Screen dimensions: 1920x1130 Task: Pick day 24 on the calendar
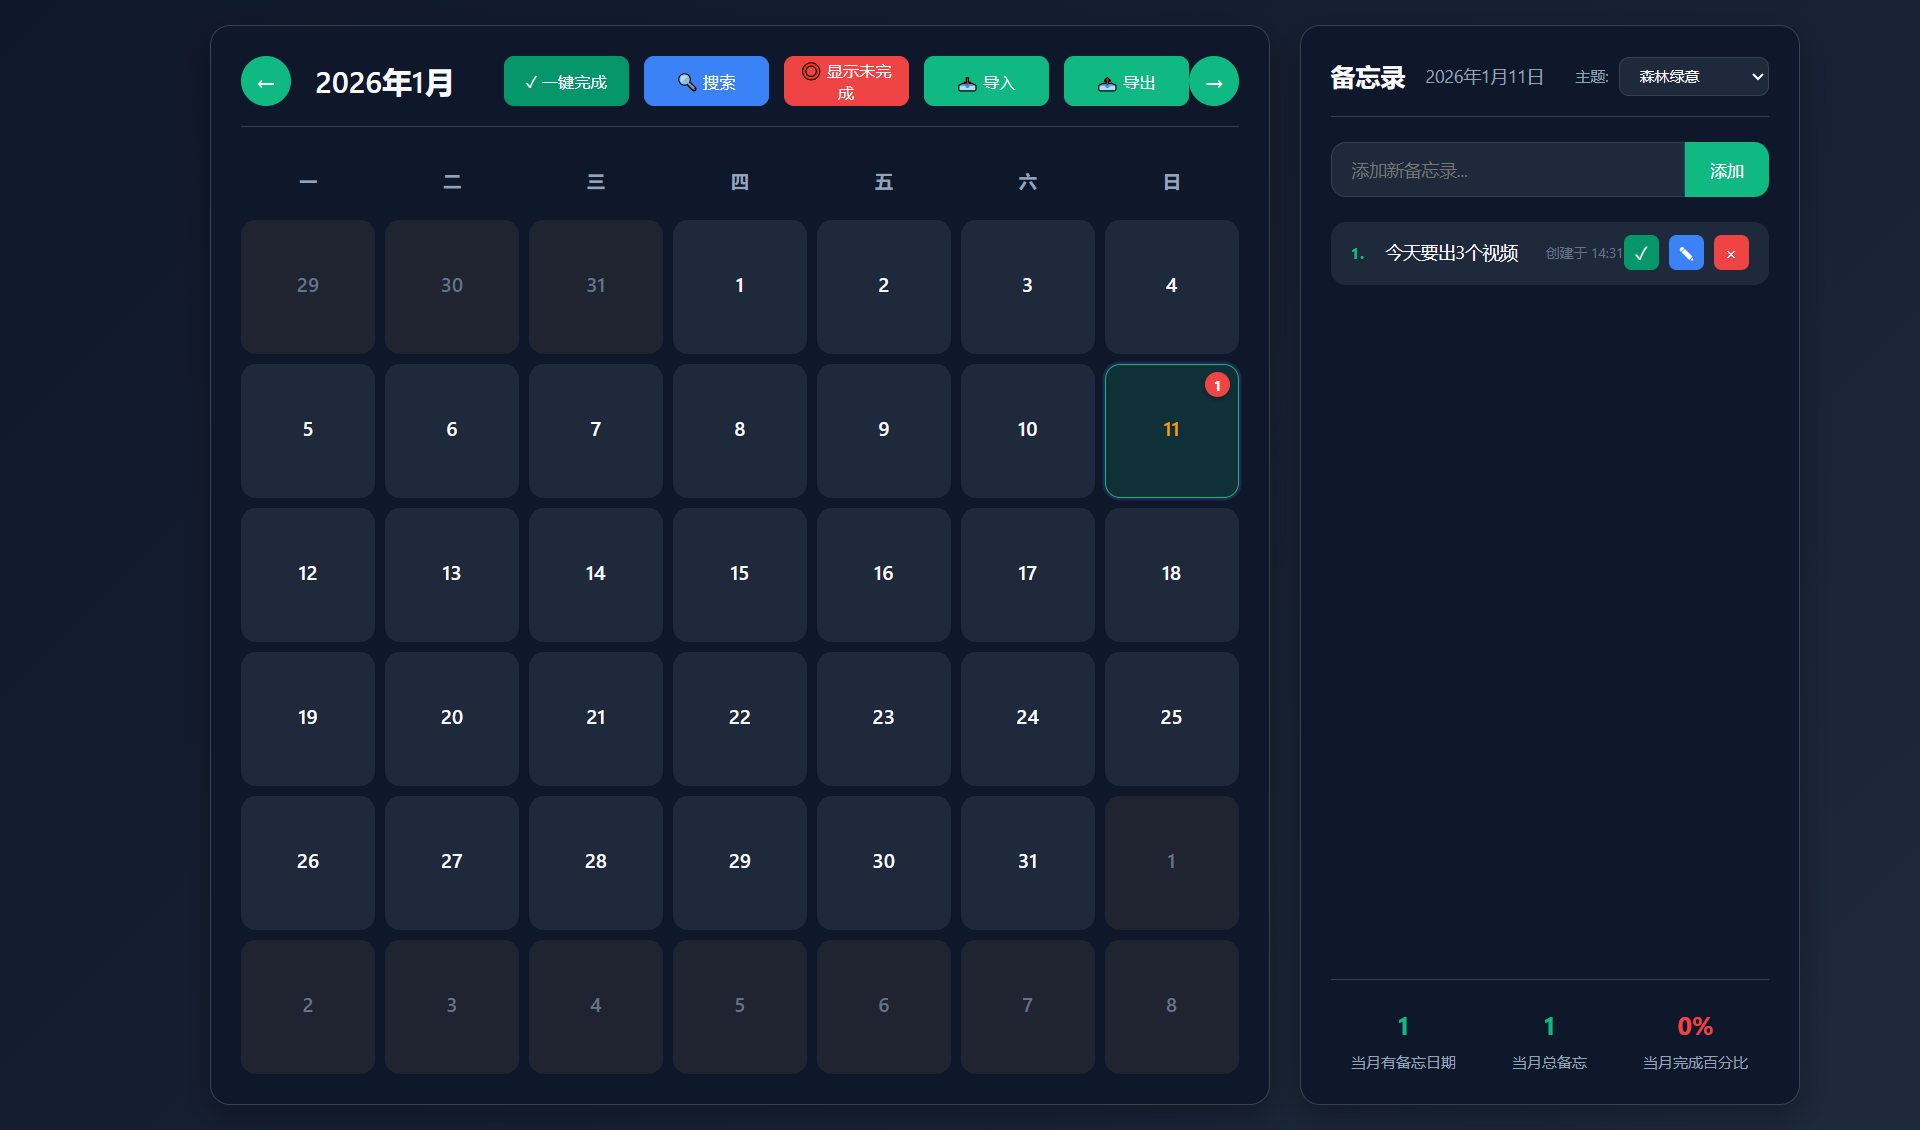1027,718
